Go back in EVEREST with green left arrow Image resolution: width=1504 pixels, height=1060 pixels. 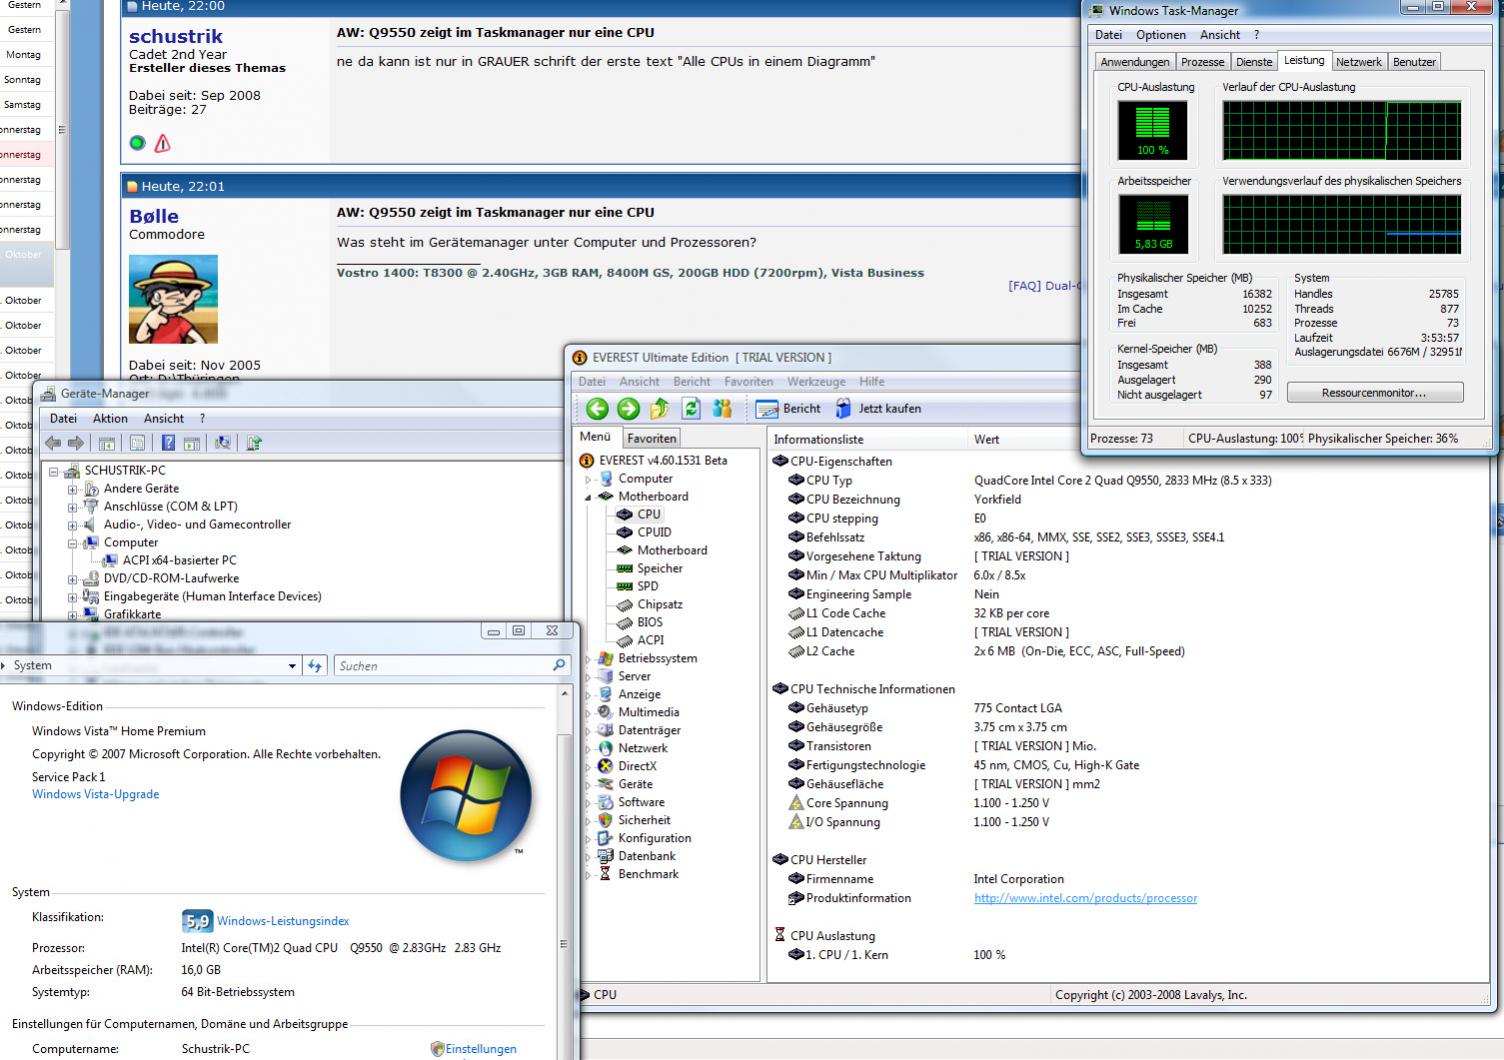pyautogui.click(x=597, y=408)
